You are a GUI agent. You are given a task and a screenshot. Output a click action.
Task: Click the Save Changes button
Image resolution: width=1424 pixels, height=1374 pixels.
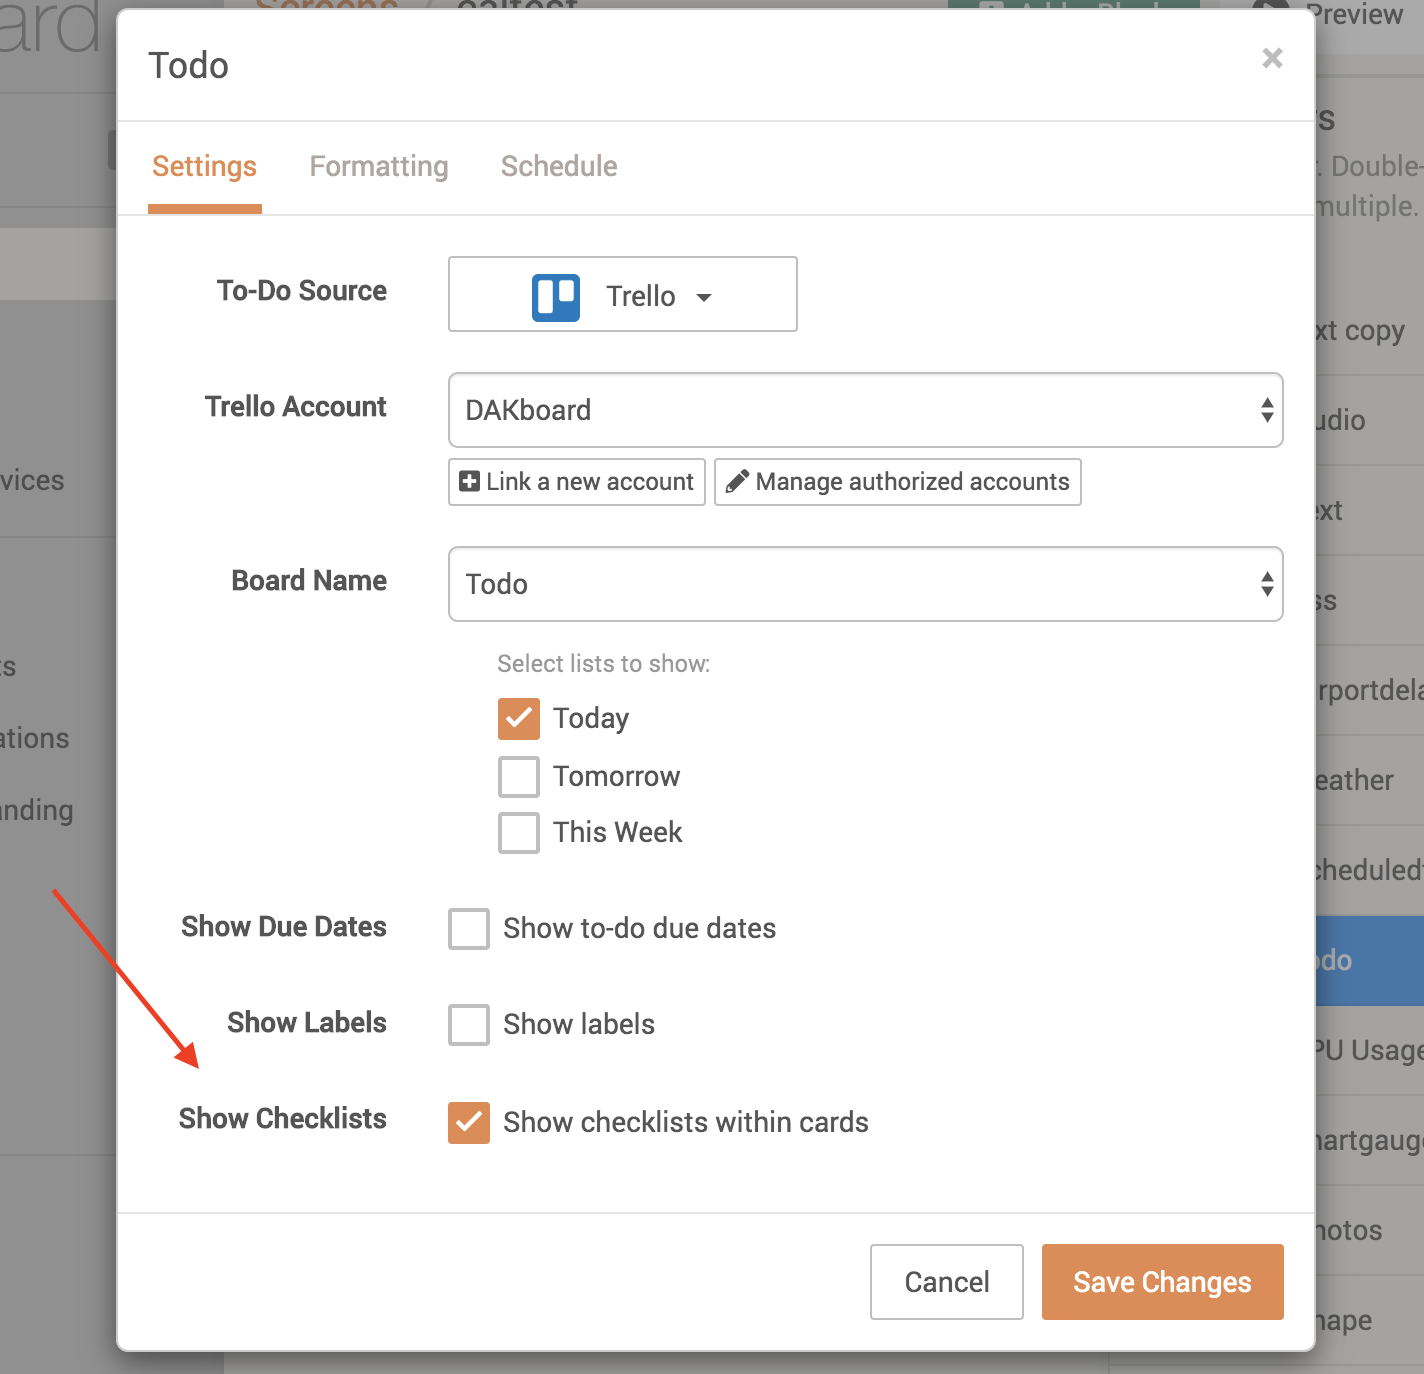1161,1281
